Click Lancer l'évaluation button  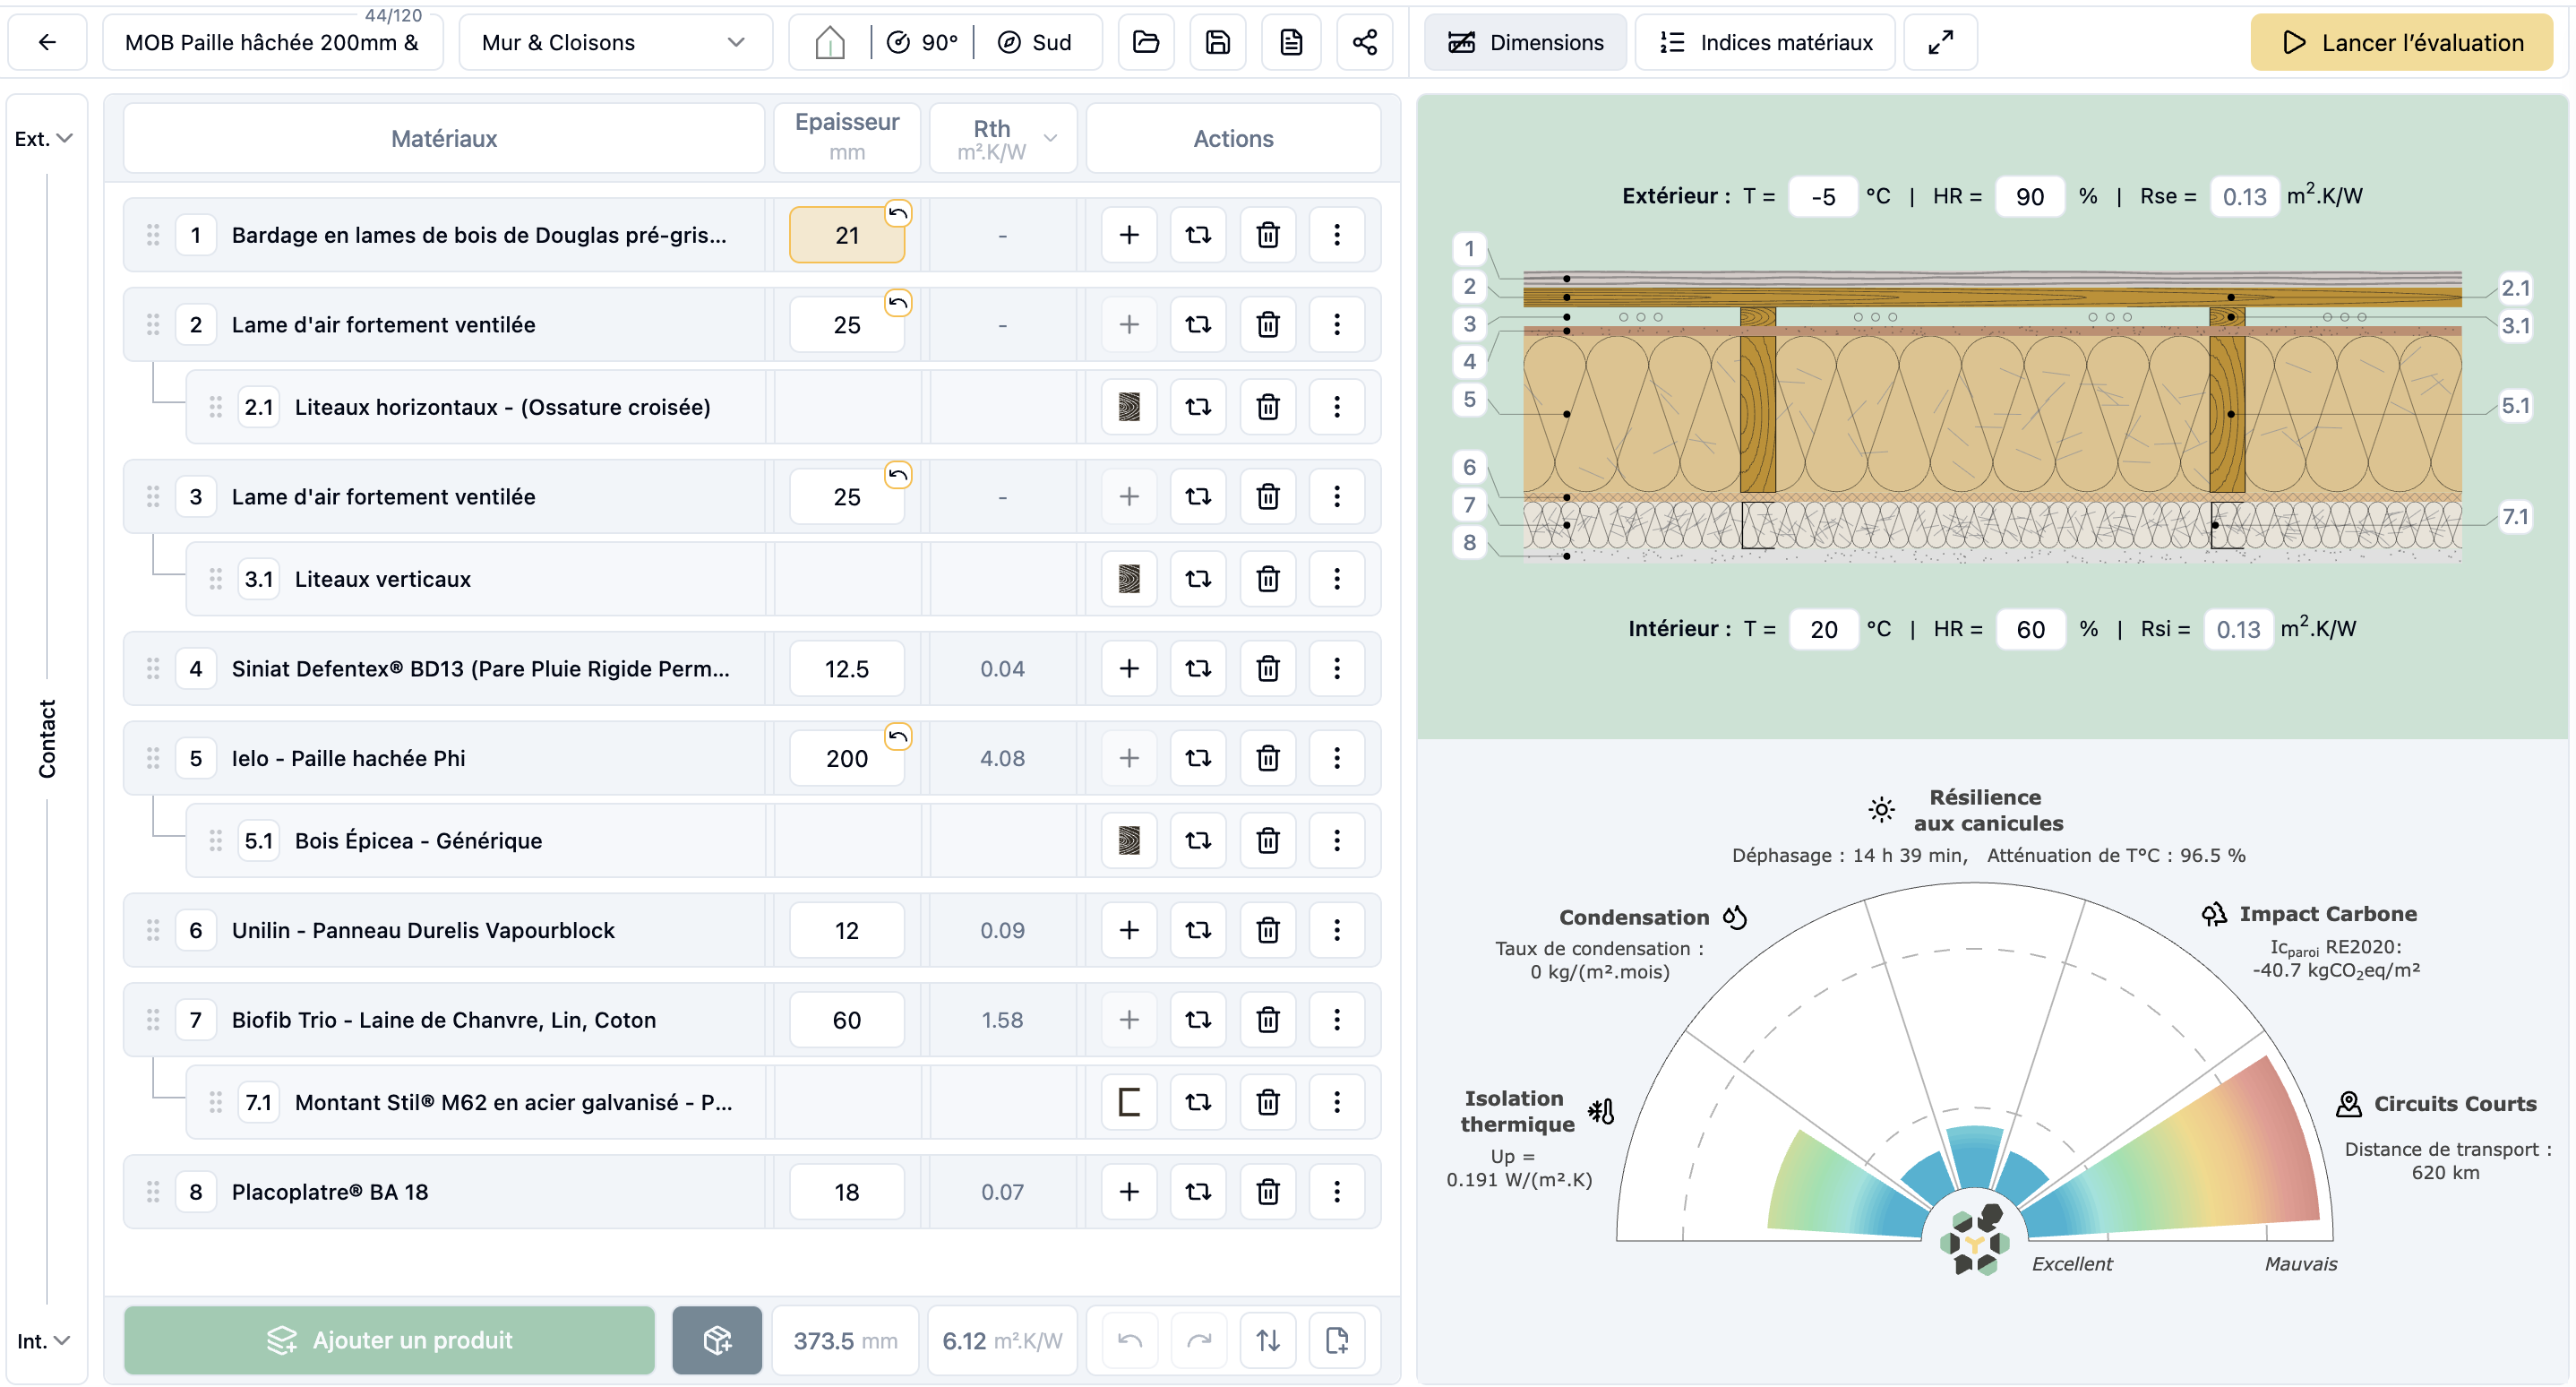pyautogui.click(x=2402, y=42)
